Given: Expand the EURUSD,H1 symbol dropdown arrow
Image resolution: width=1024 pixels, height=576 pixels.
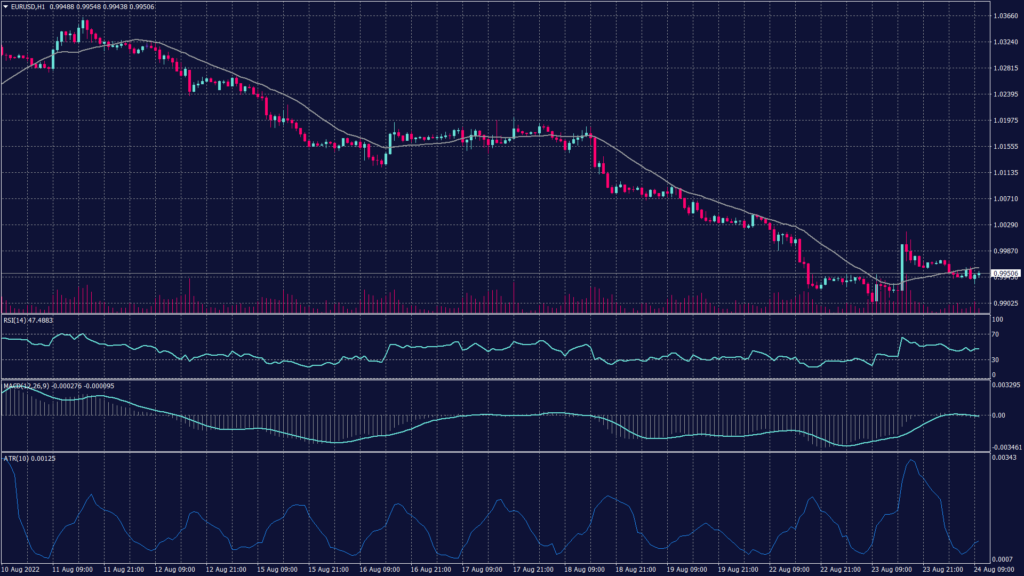Looking at the screenshot, I should pyautogui.click(x=8, y=6).
